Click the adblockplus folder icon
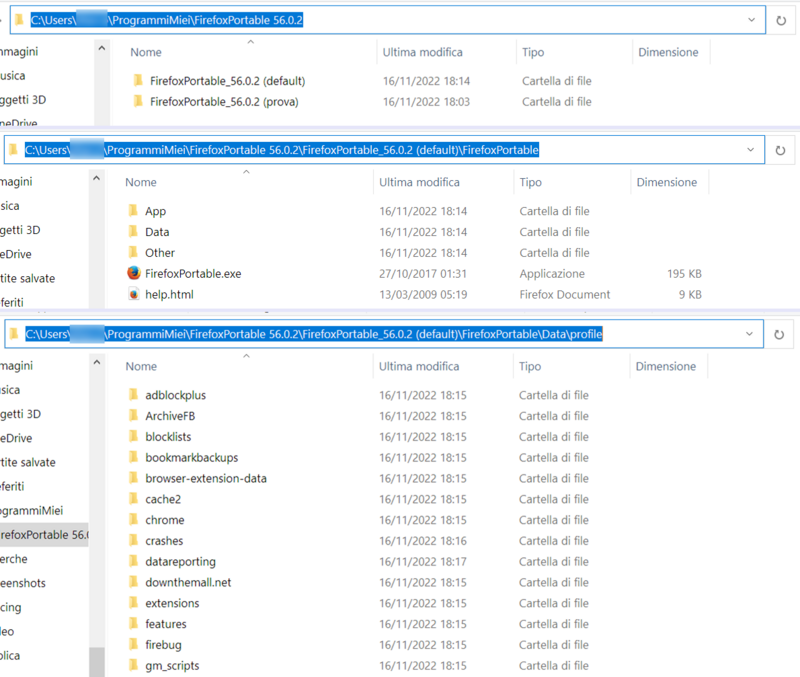 click(x=134, y=394)
